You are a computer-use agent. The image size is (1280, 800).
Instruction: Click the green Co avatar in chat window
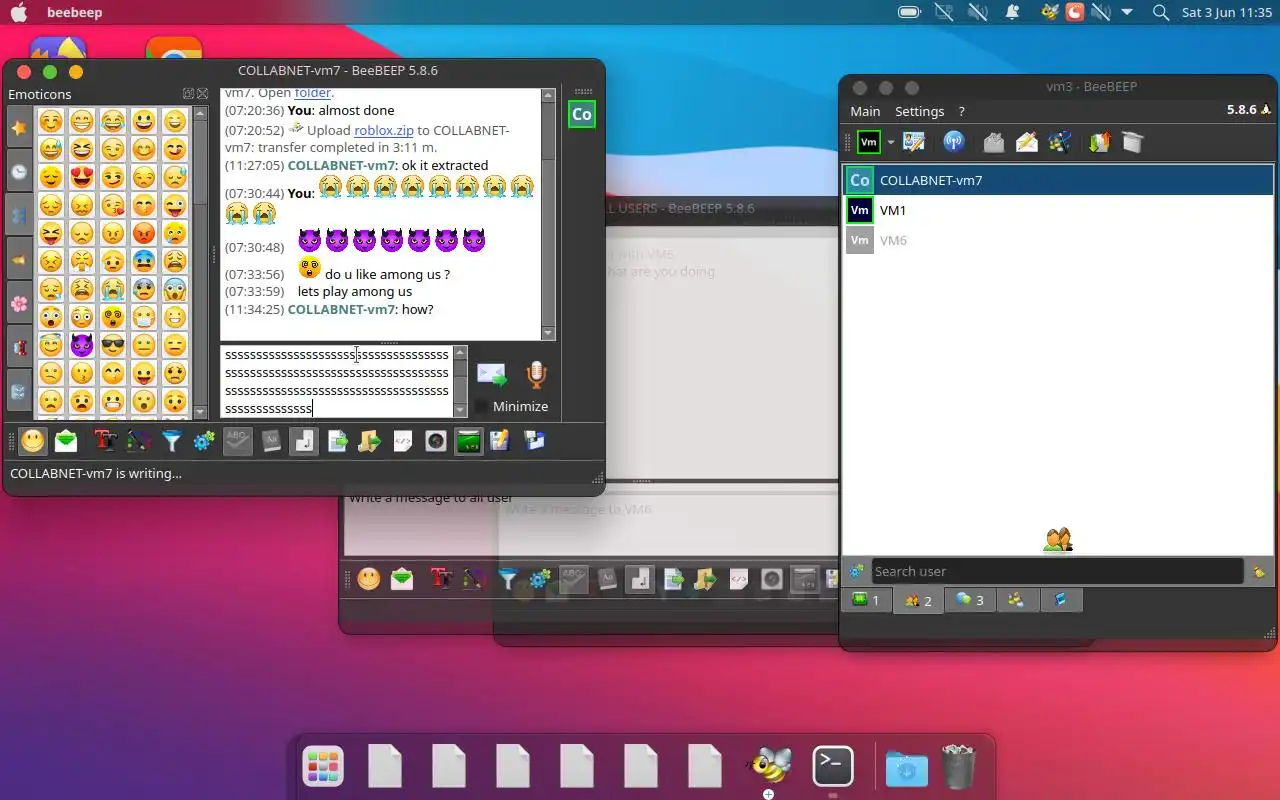pyautogui.click(x=581, y=114)
